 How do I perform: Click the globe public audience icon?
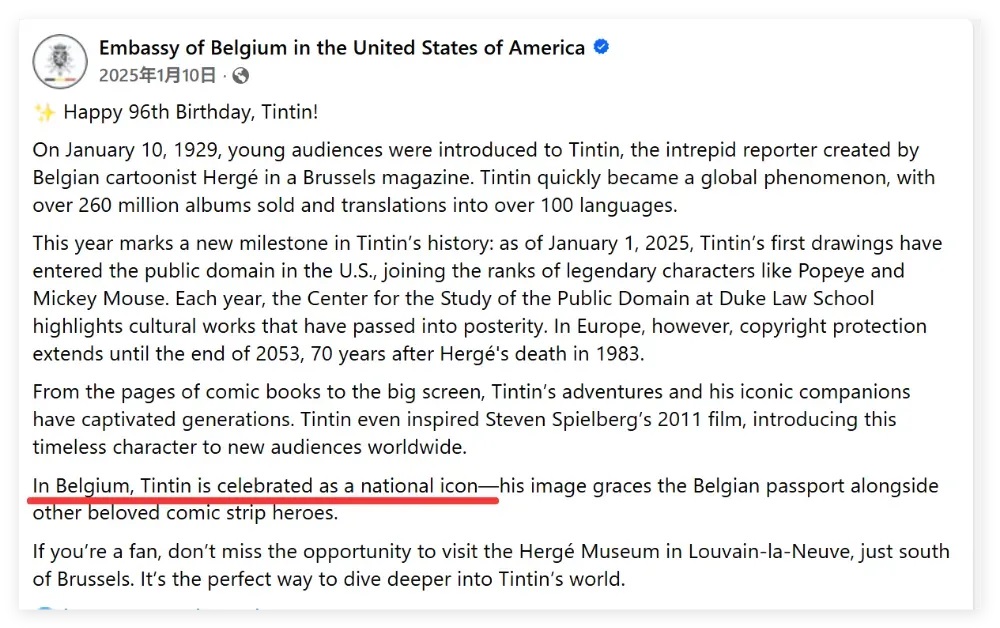click(x=241, y=75)
